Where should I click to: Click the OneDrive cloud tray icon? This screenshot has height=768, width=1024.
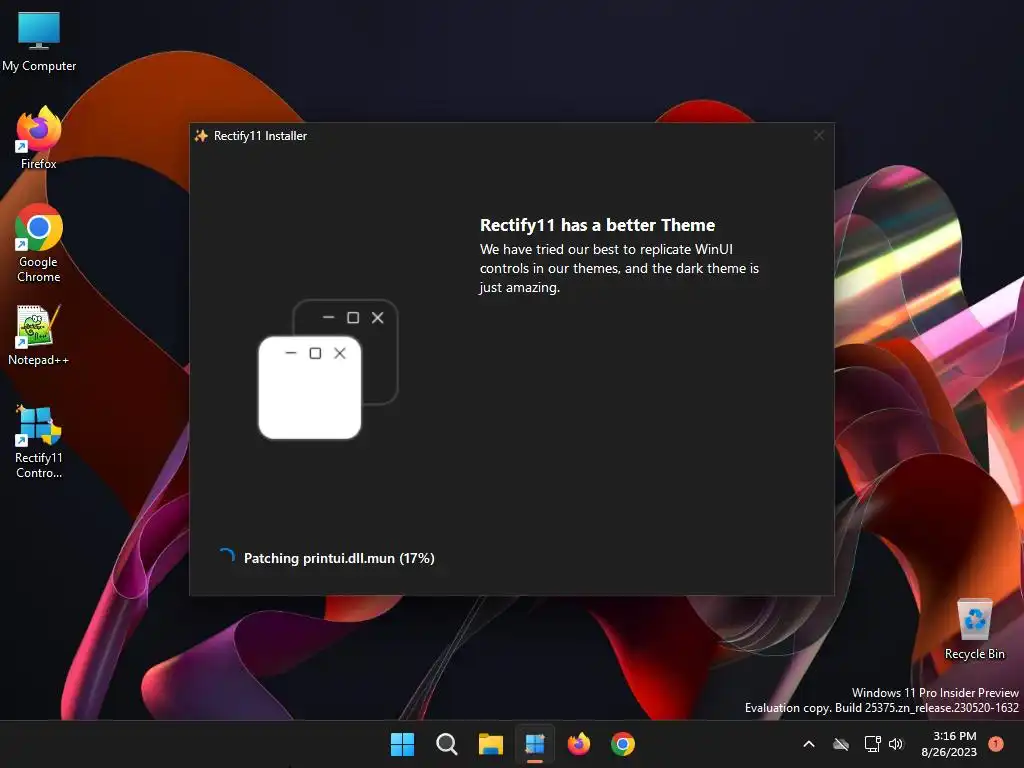point(841,744)
